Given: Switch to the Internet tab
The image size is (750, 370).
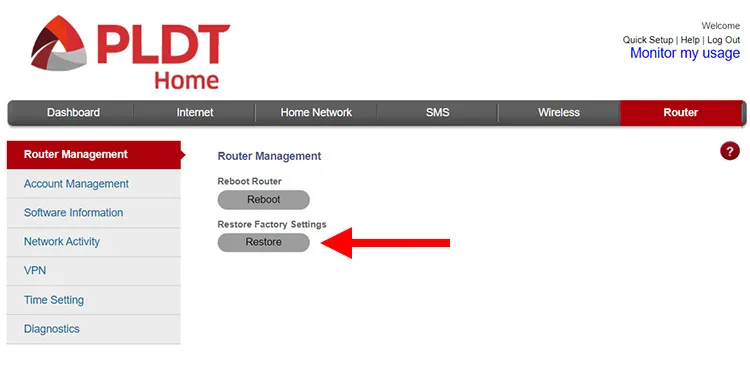Looking at the screenshot, I should [x=195, y=113].
